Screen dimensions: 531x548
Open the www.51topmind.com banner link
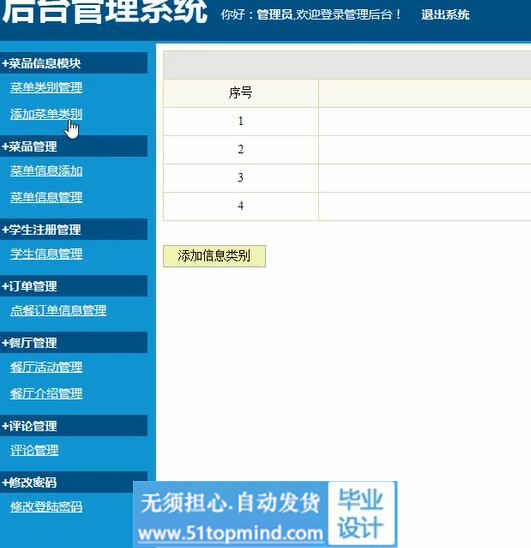pos(230,533)
